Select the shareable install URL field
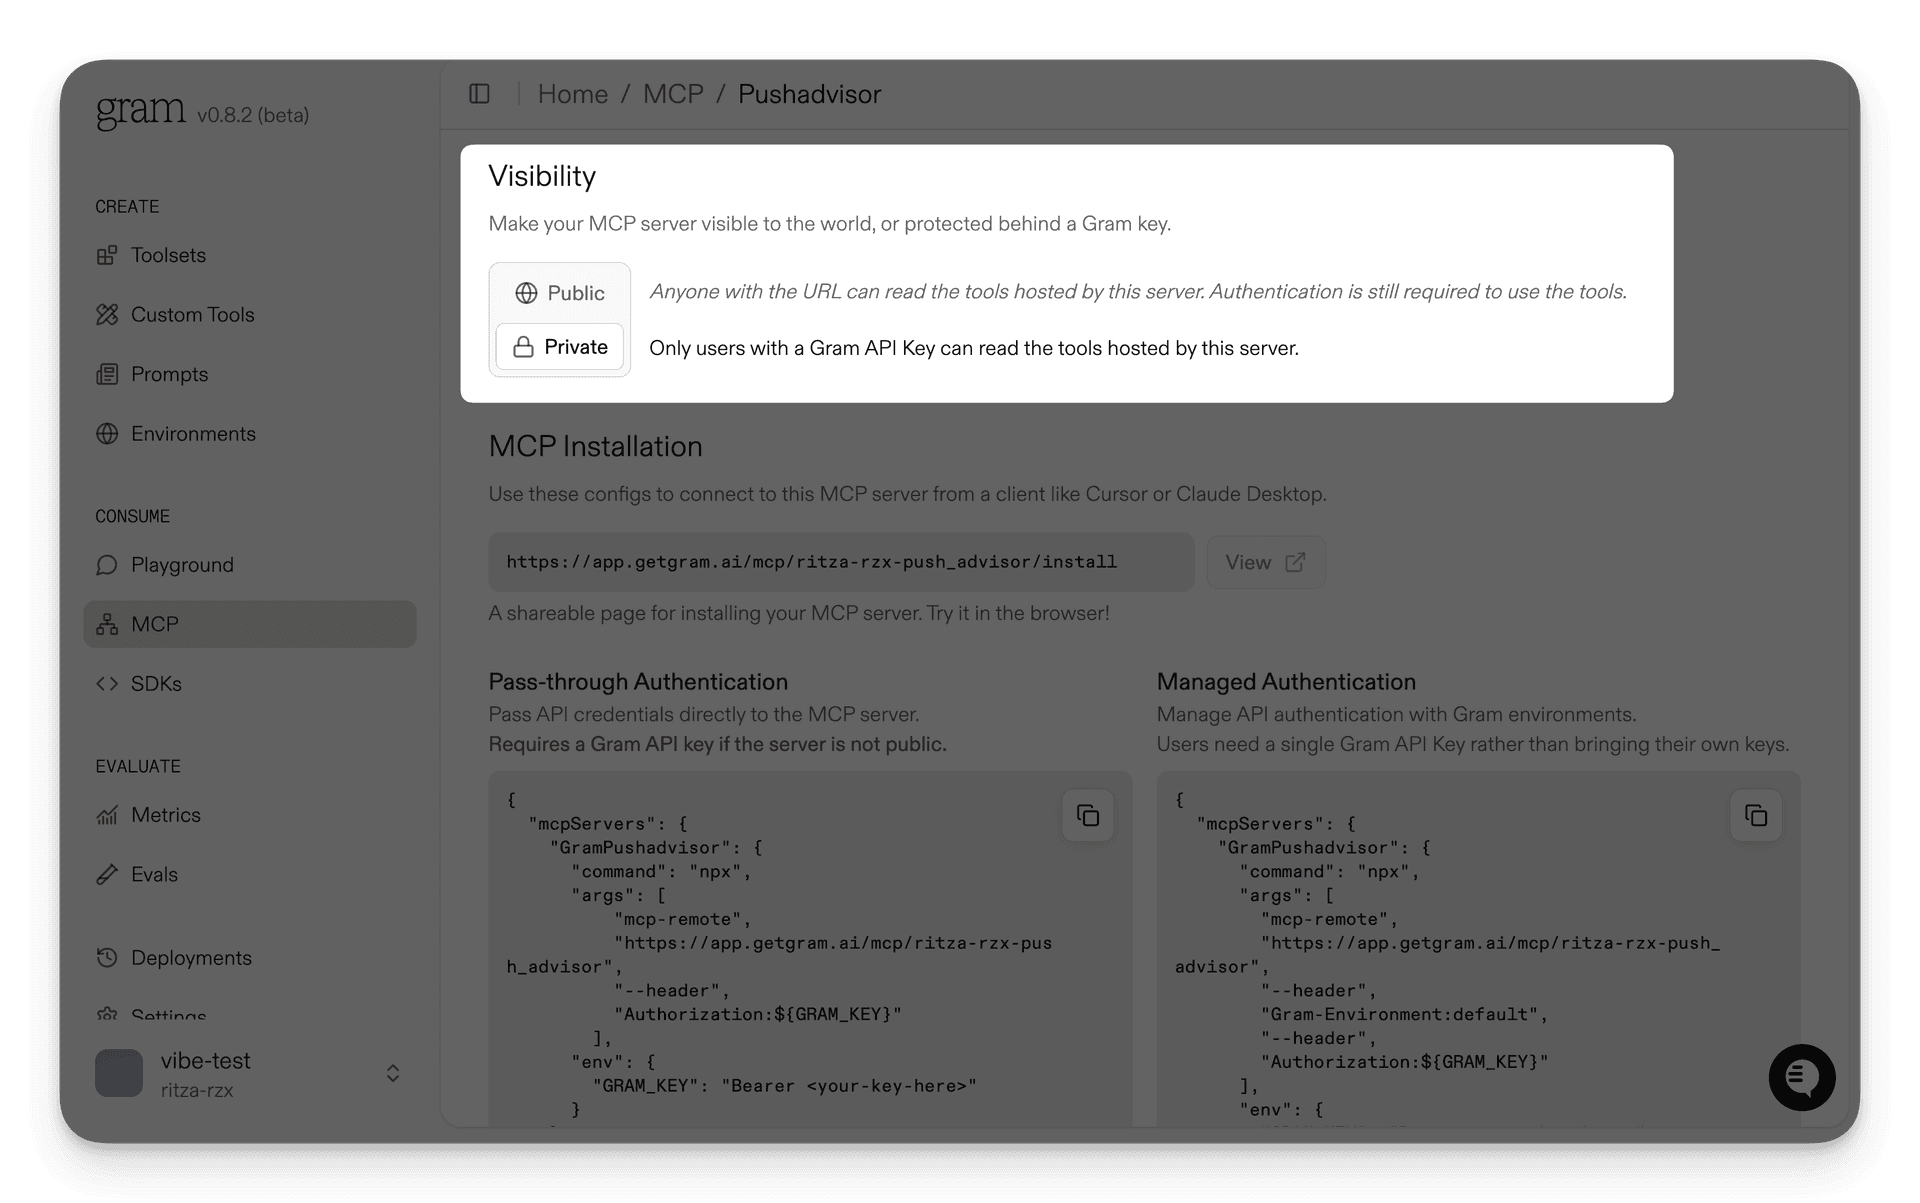1920x1203 pixels. [840, 562]
